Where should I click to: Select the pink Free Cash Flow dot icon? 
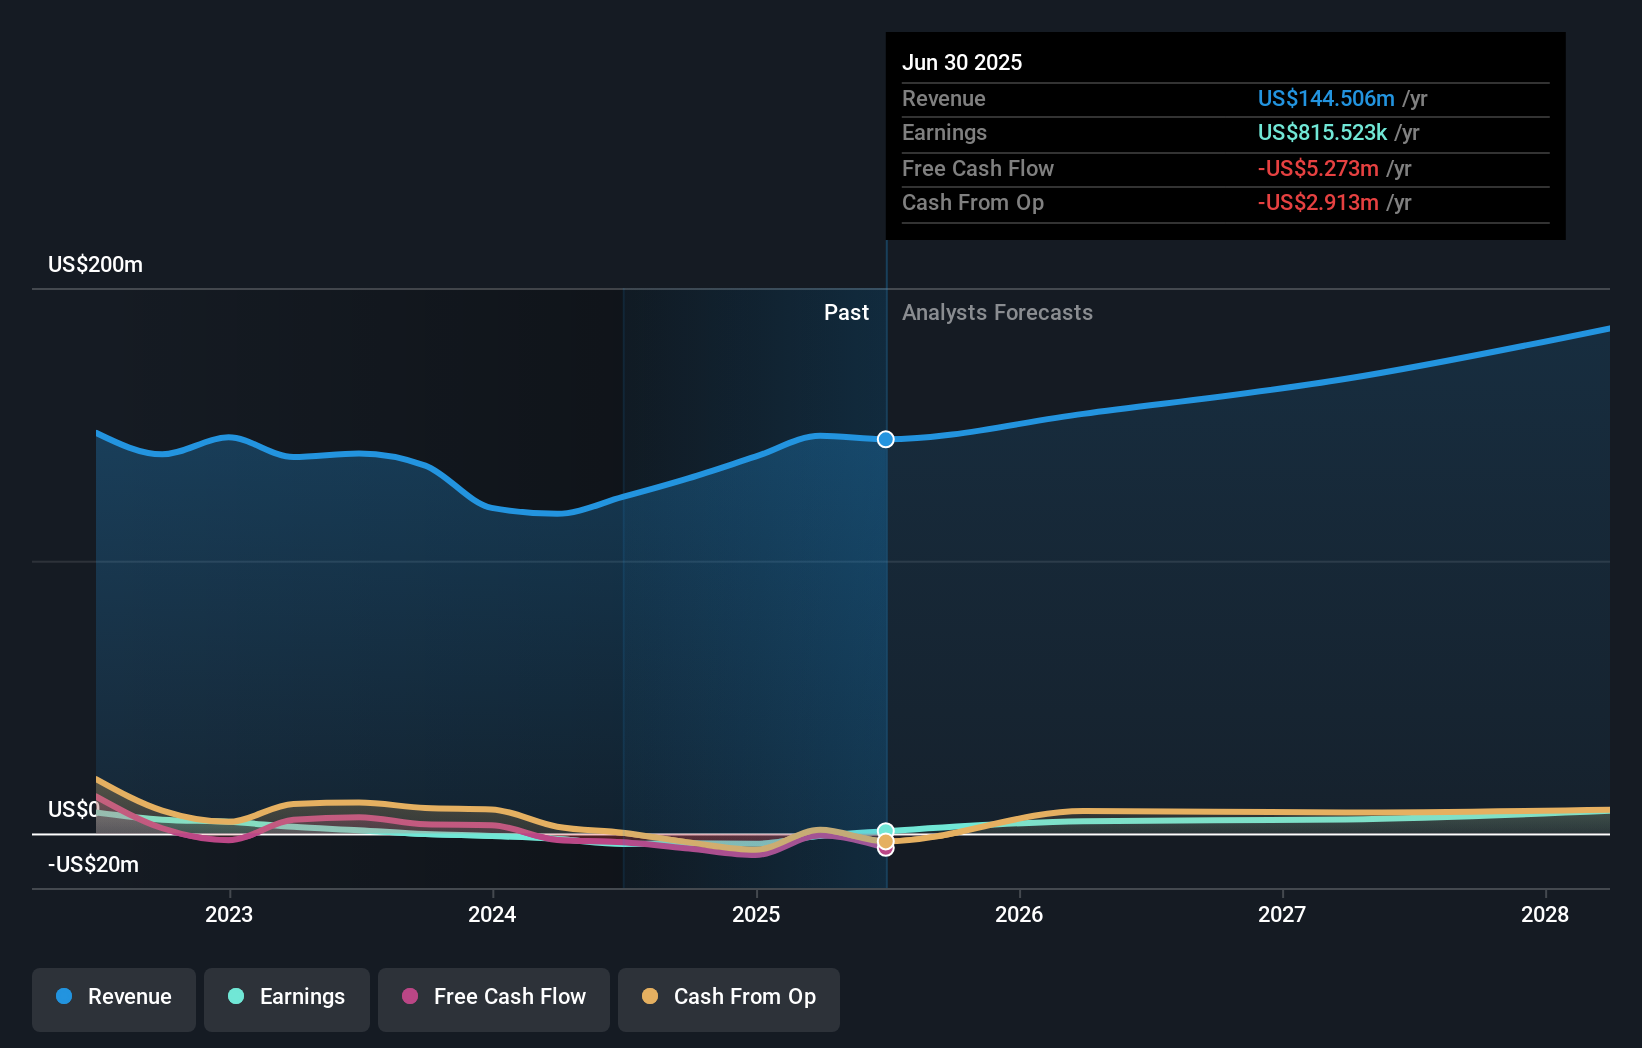[x=410, y=997]
